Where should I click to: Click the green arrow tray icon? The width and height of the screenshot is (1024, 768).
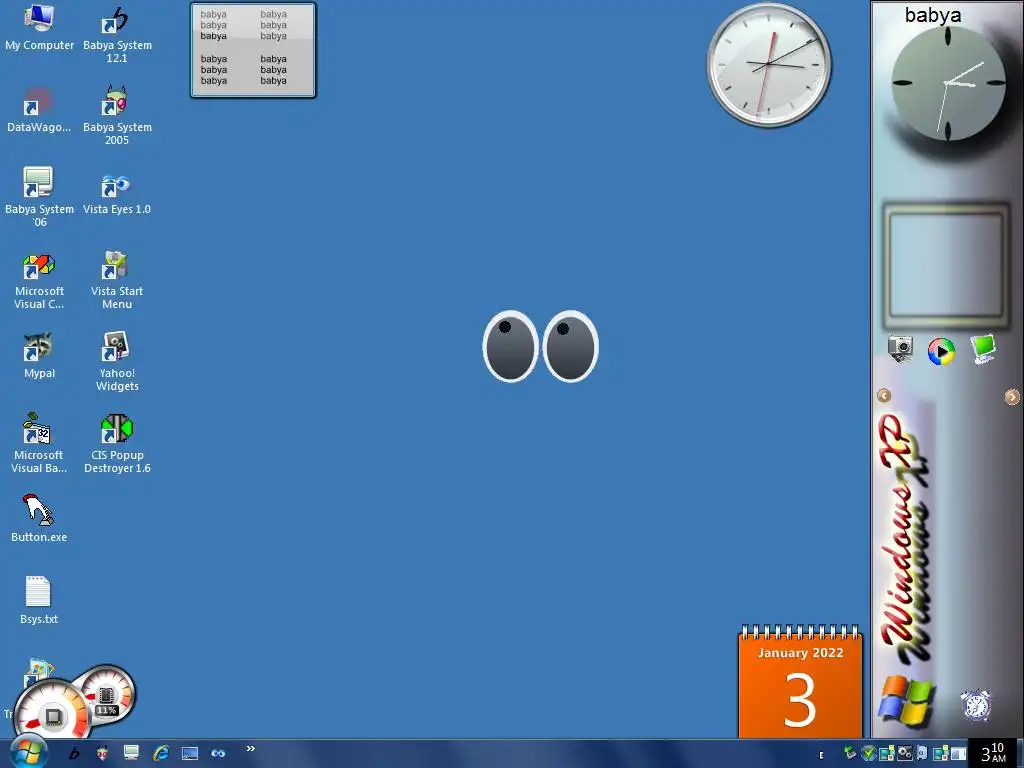point(850,753)
